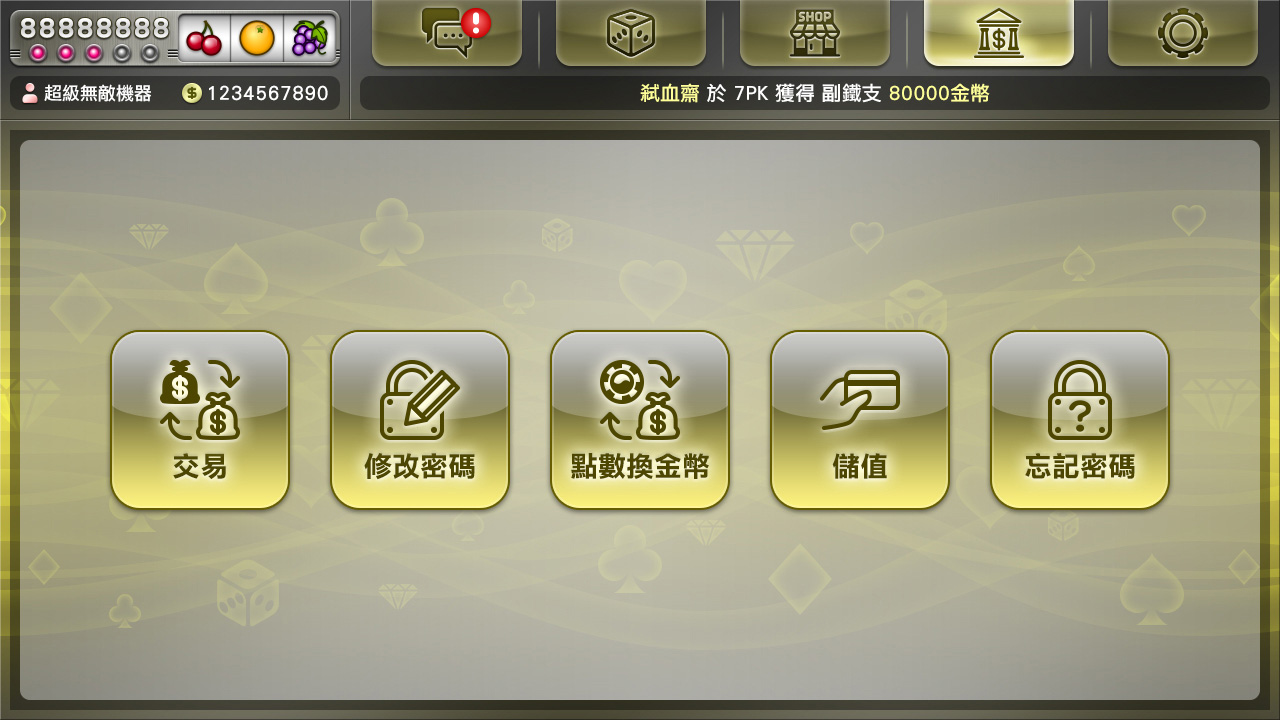Viewport: 1280px width, 720px height.
Task: Open the 儲值 top-up card button
Action: (x=860, y=420)
